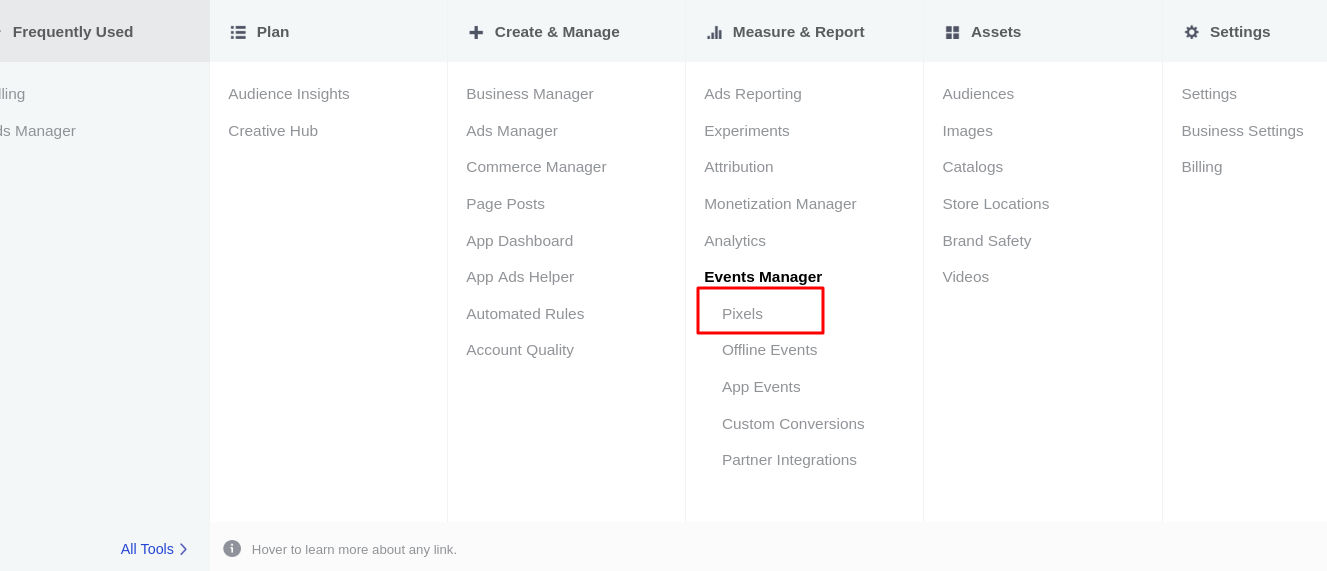Click the plus icon beside Create & Manage
This screenshot has width=1327, height=571.
pyautogui.click(x=476, y=32)
